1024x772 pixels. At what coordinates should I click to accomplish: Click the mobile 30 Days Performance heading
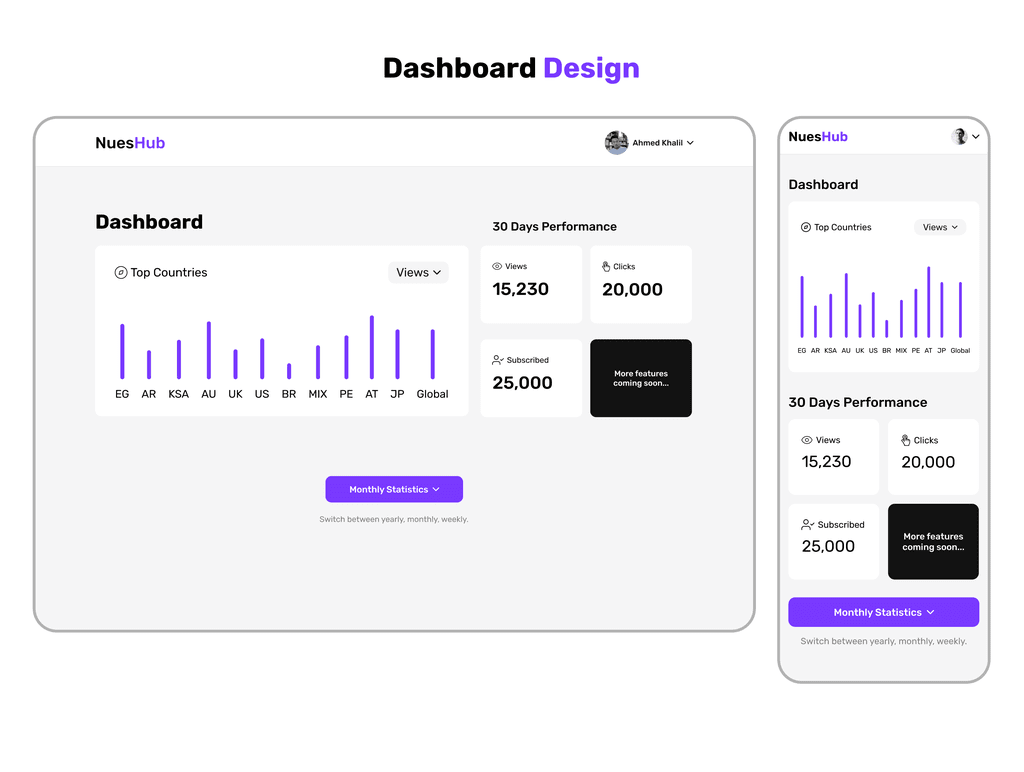point(857,402)
